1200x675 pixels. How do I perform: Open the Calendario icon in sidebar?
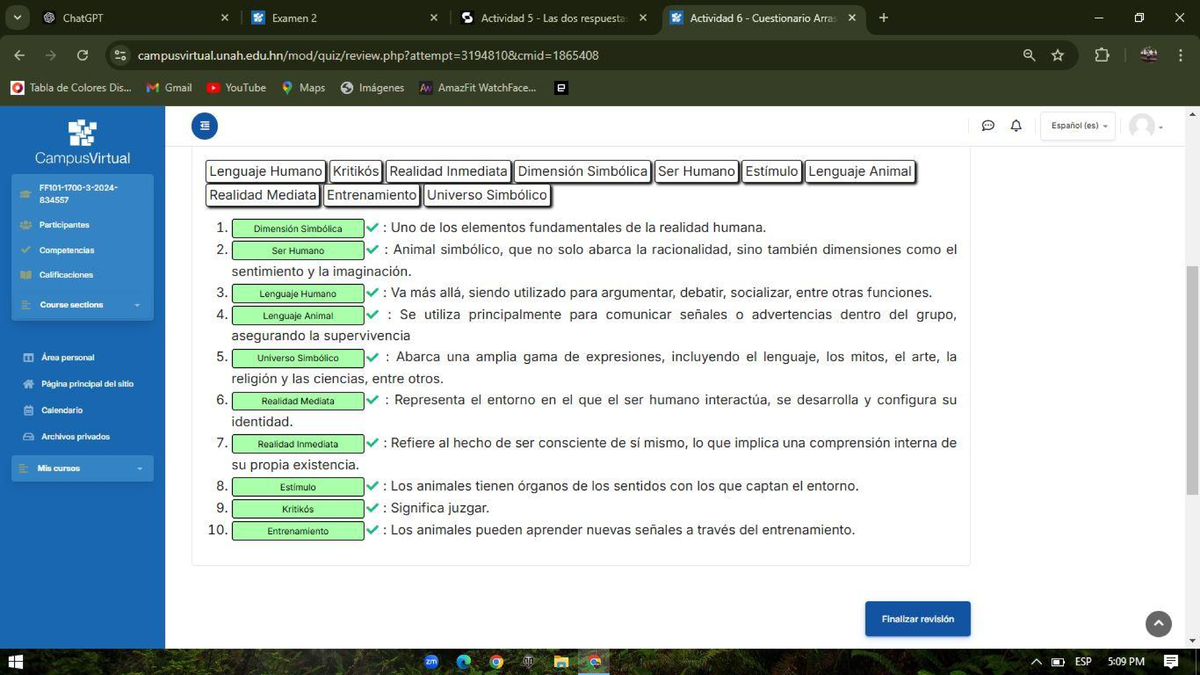click(x=27, y=410)
